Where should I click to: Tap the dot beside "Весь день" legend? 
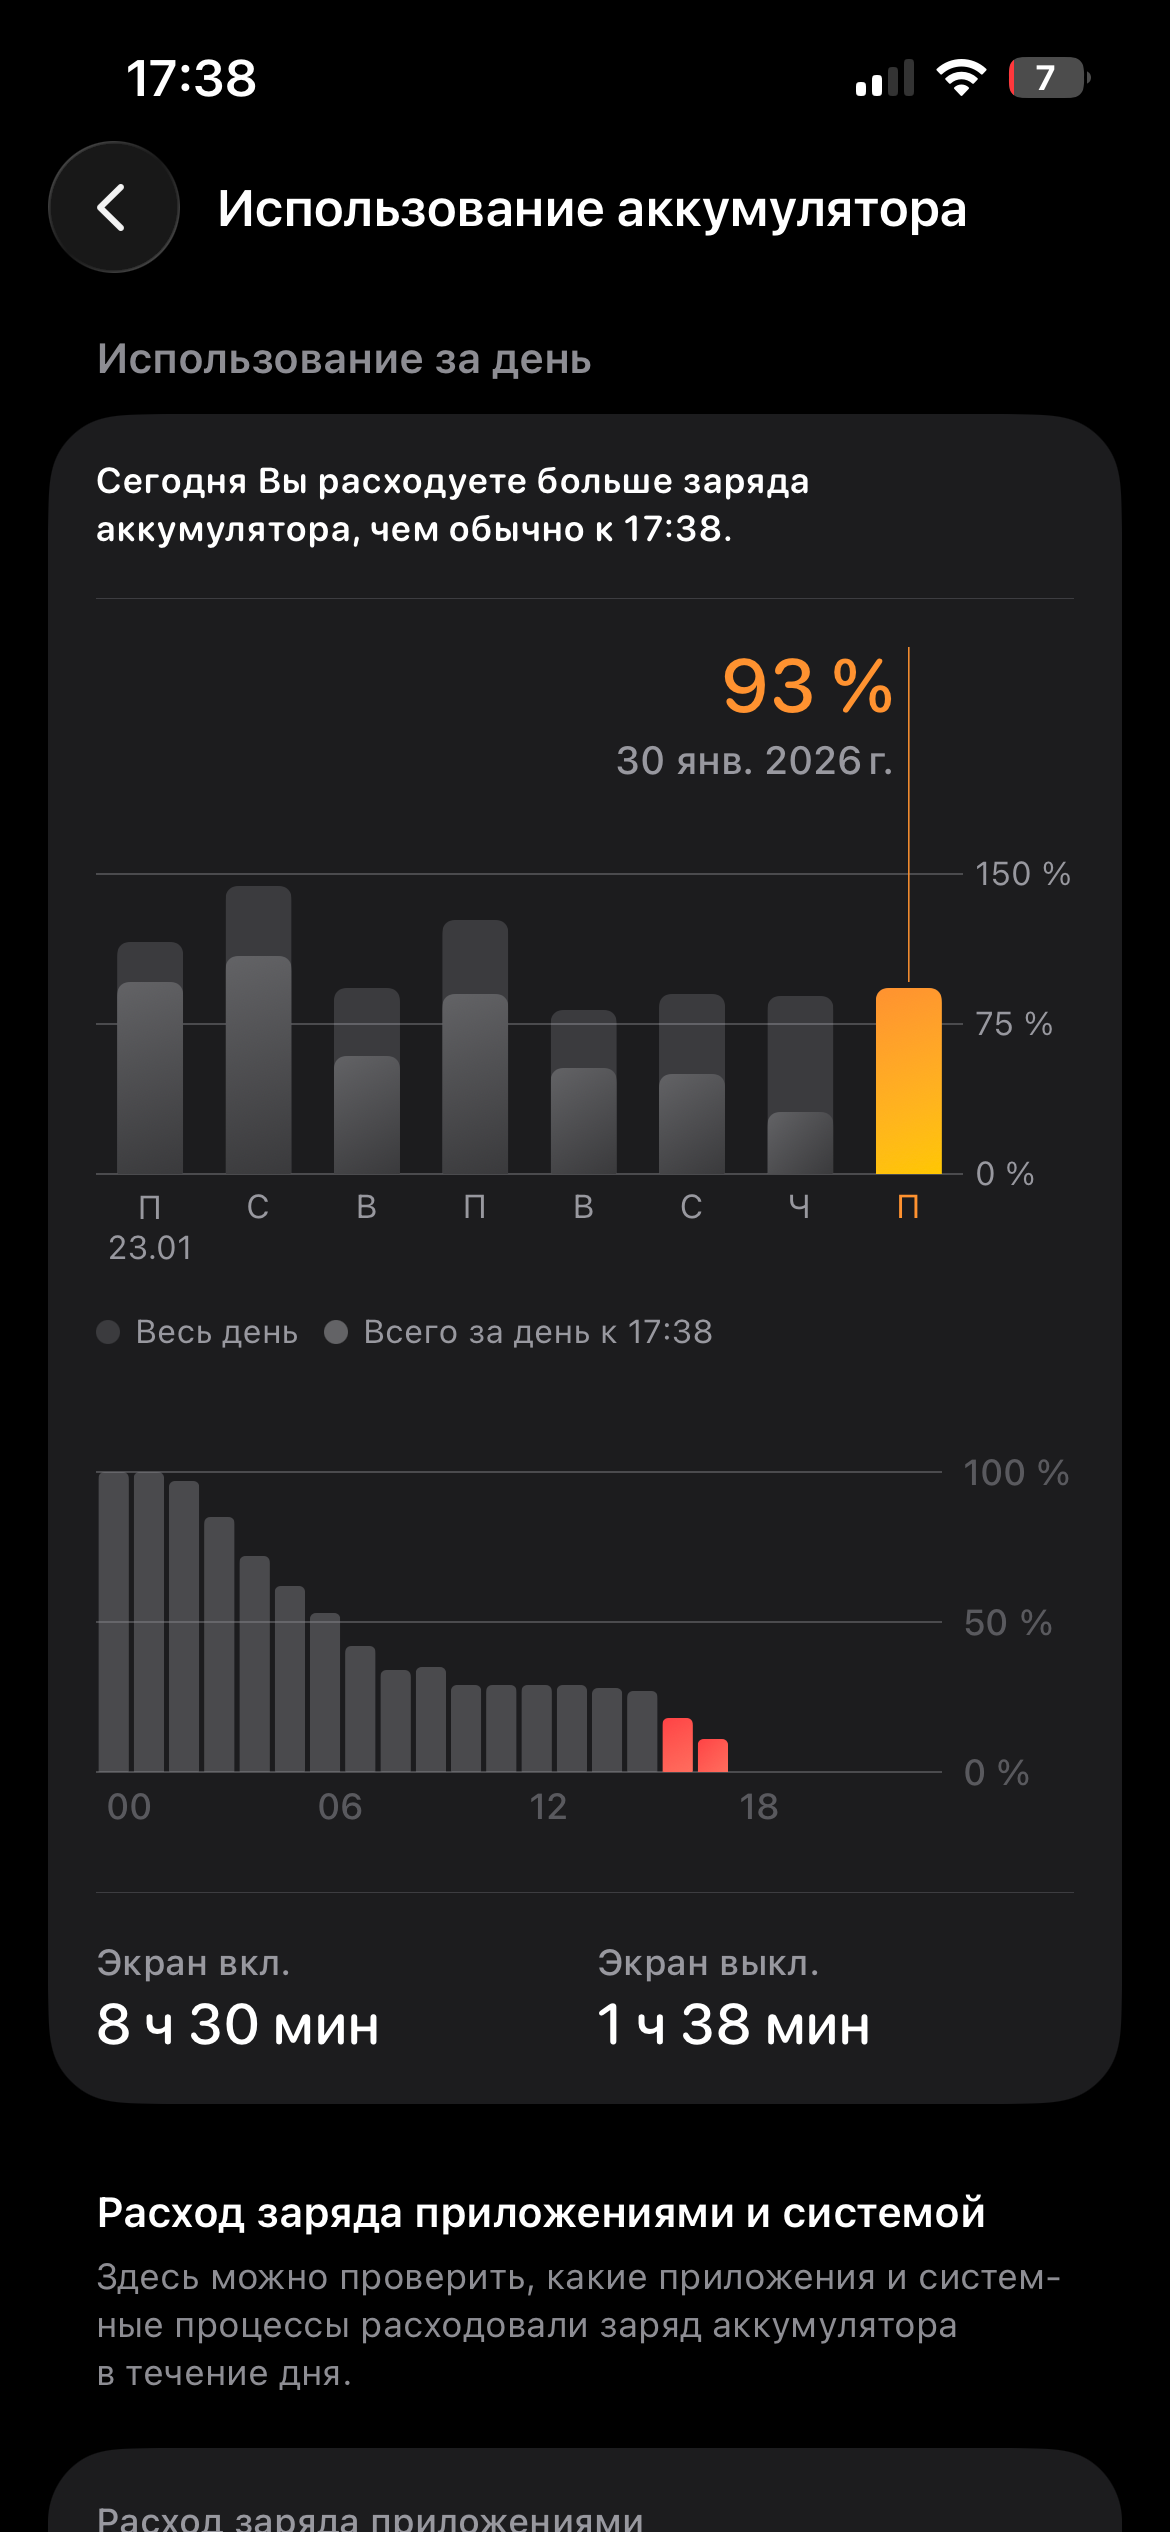(x=108, y=1332)
